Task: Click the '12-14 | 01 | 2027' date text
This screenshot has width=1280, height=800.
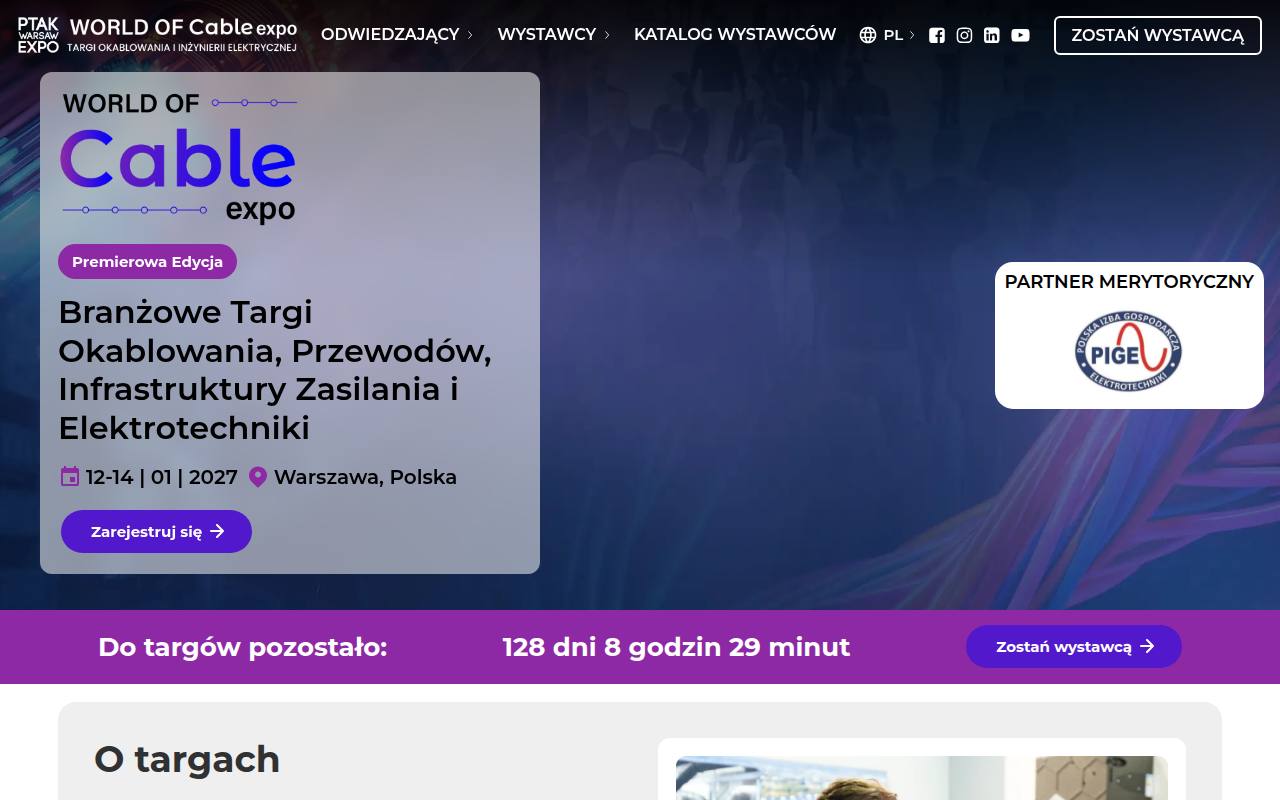Action: (x=162, y=477)
